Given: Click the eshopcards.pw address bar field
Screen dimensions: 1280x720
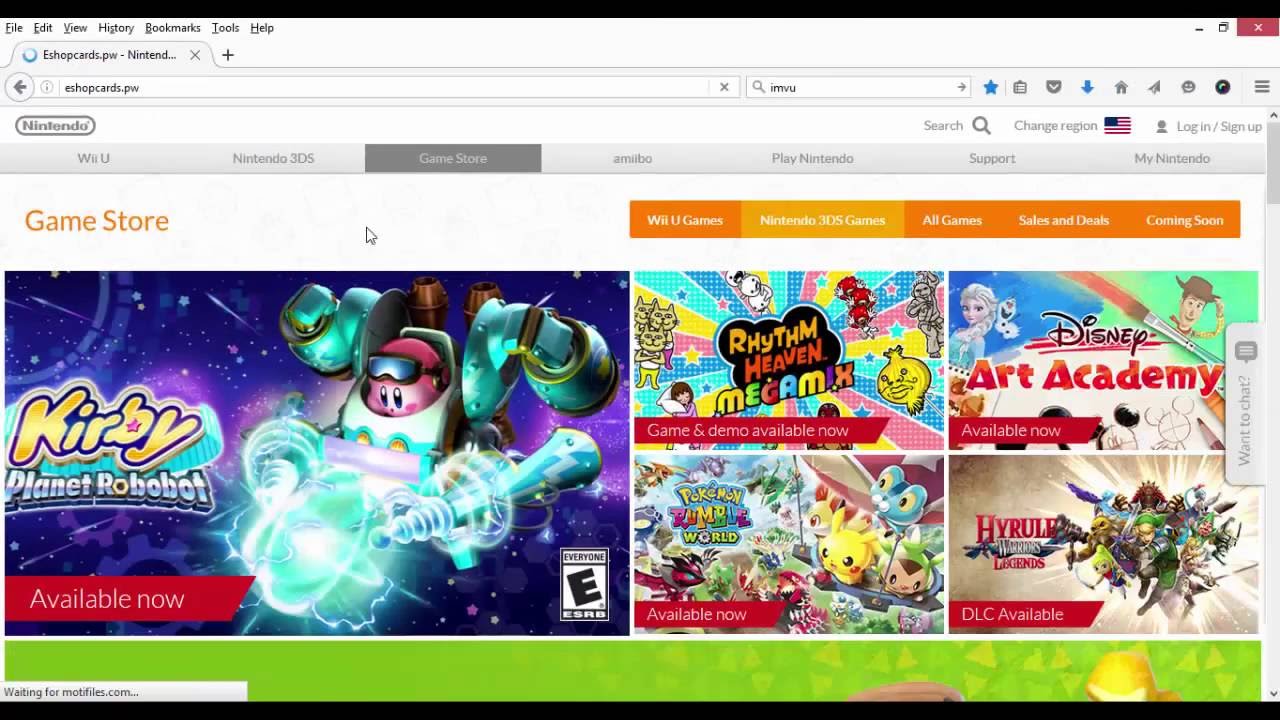Looking at the screenshot, I should [x=385, y=87].
